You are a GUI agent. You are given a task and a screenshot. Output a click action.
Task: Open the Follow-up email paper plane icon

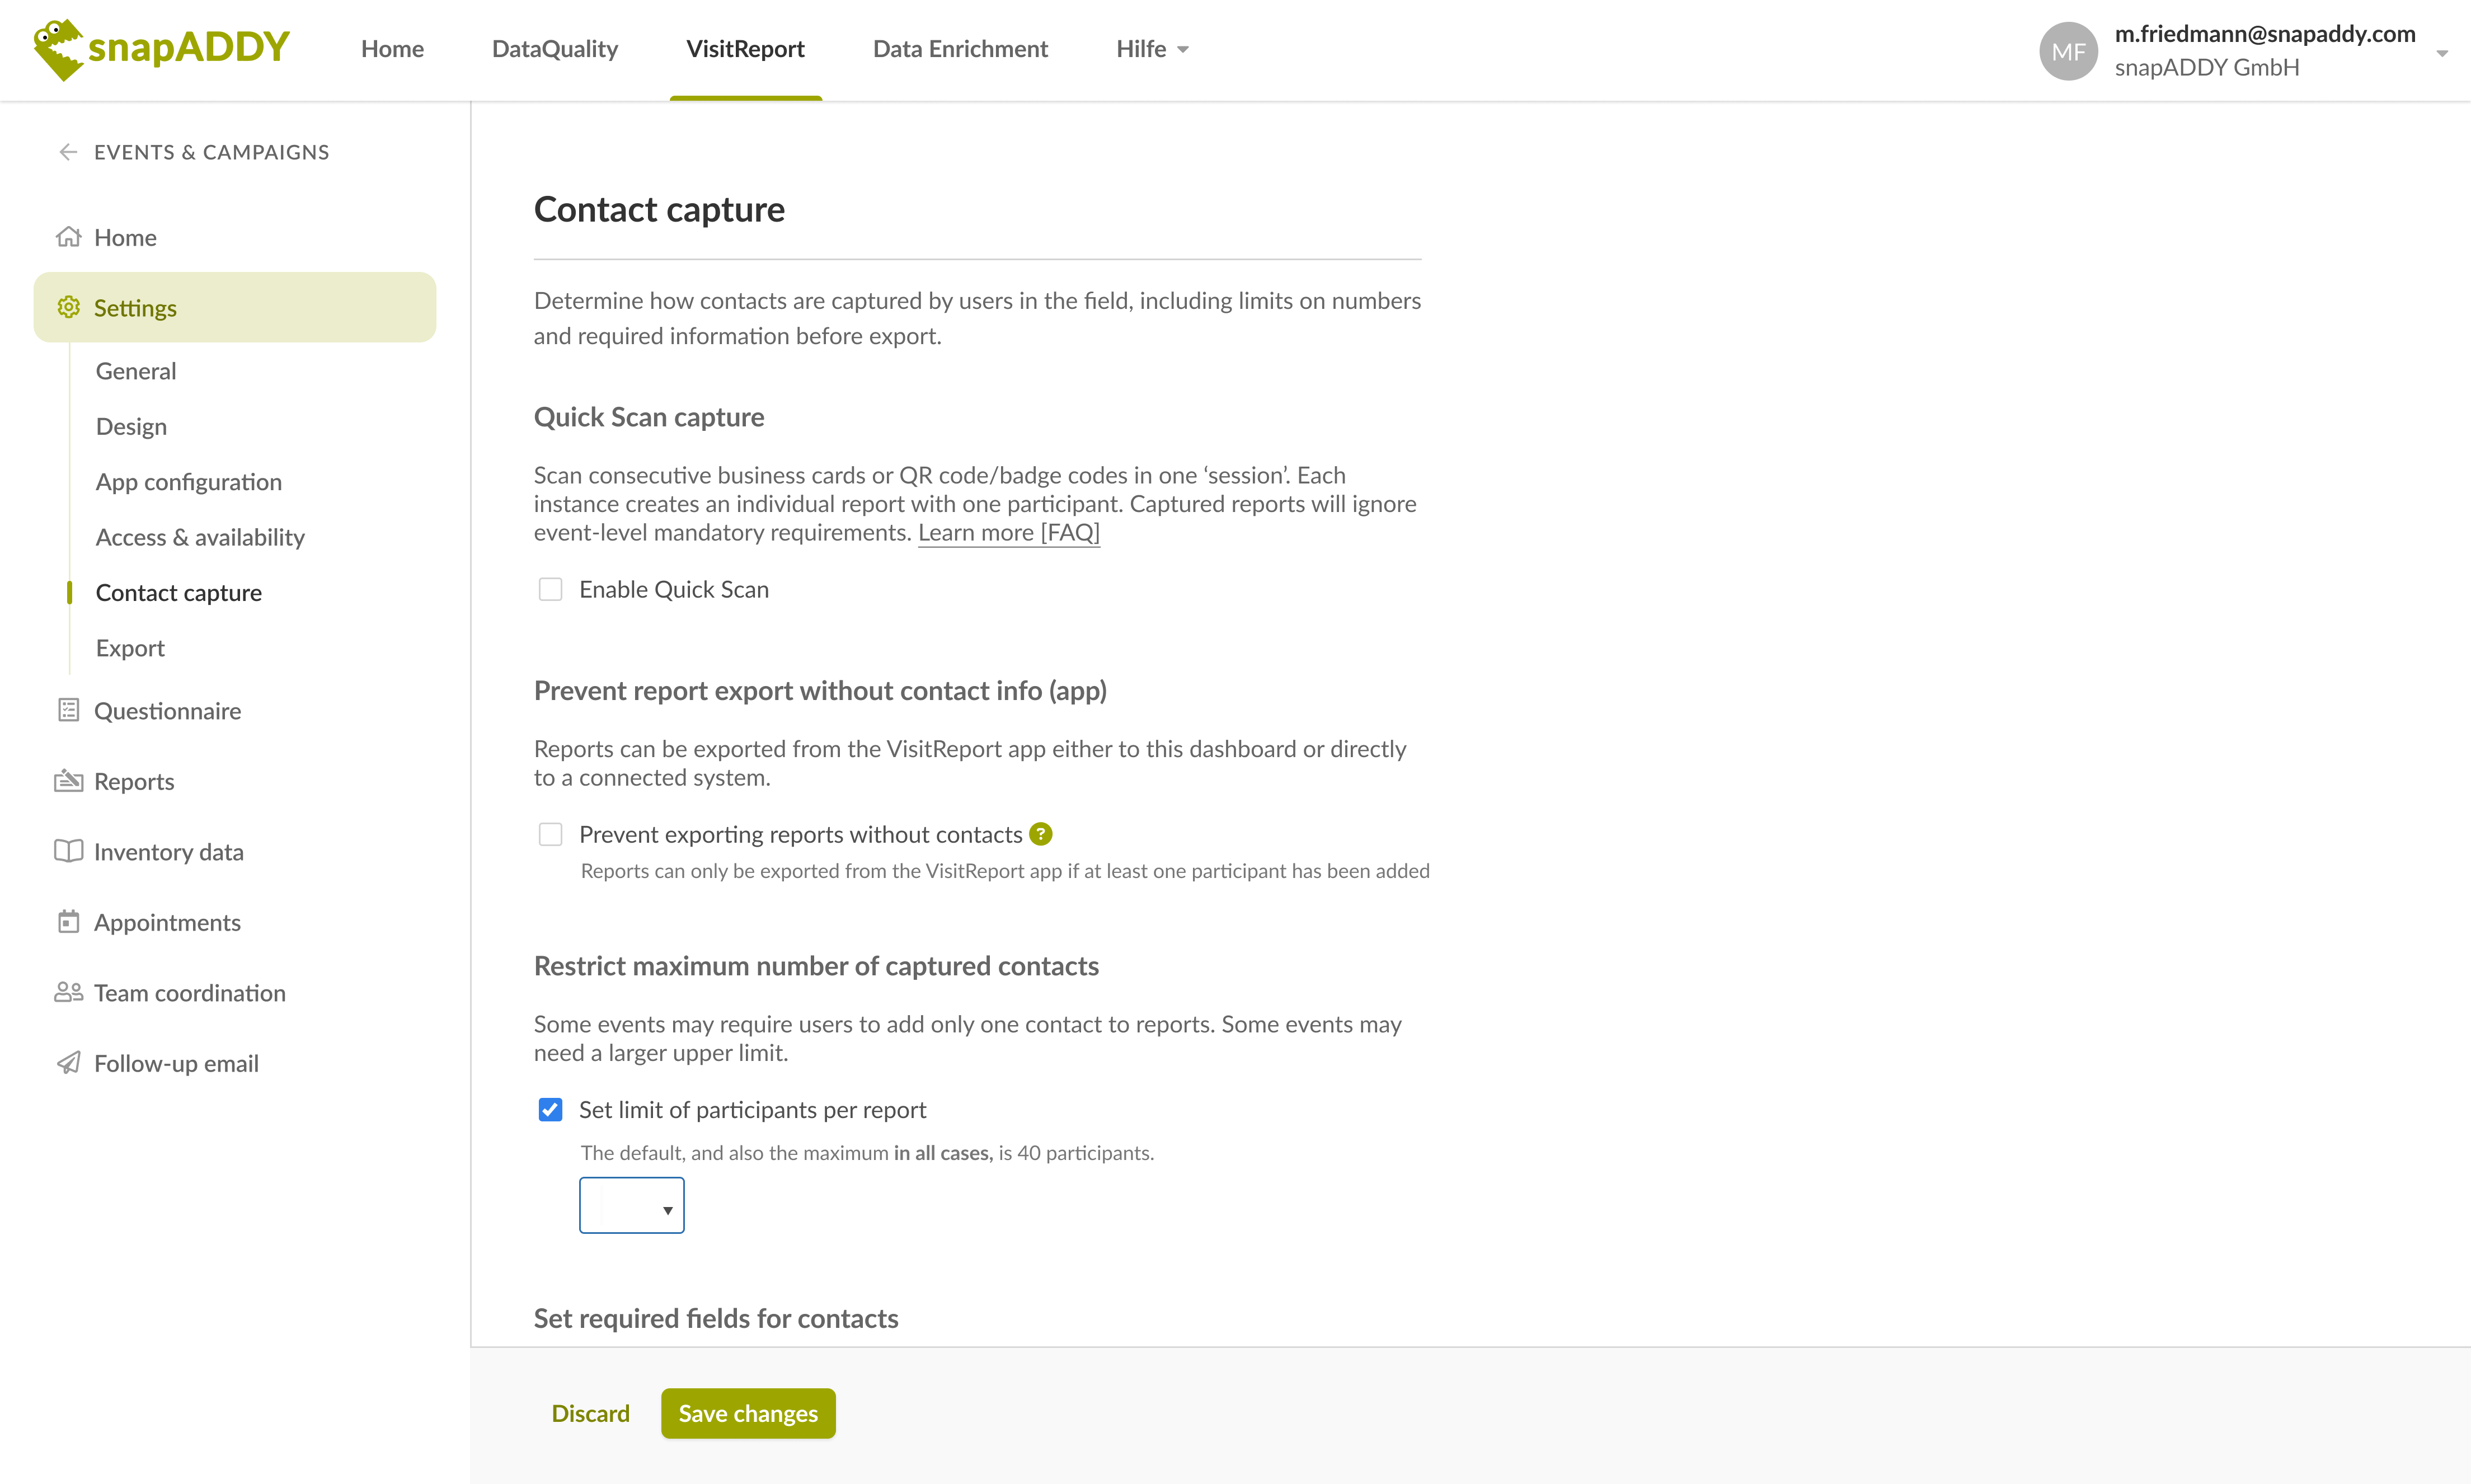pyautogui.click(x=68, y=1062)
